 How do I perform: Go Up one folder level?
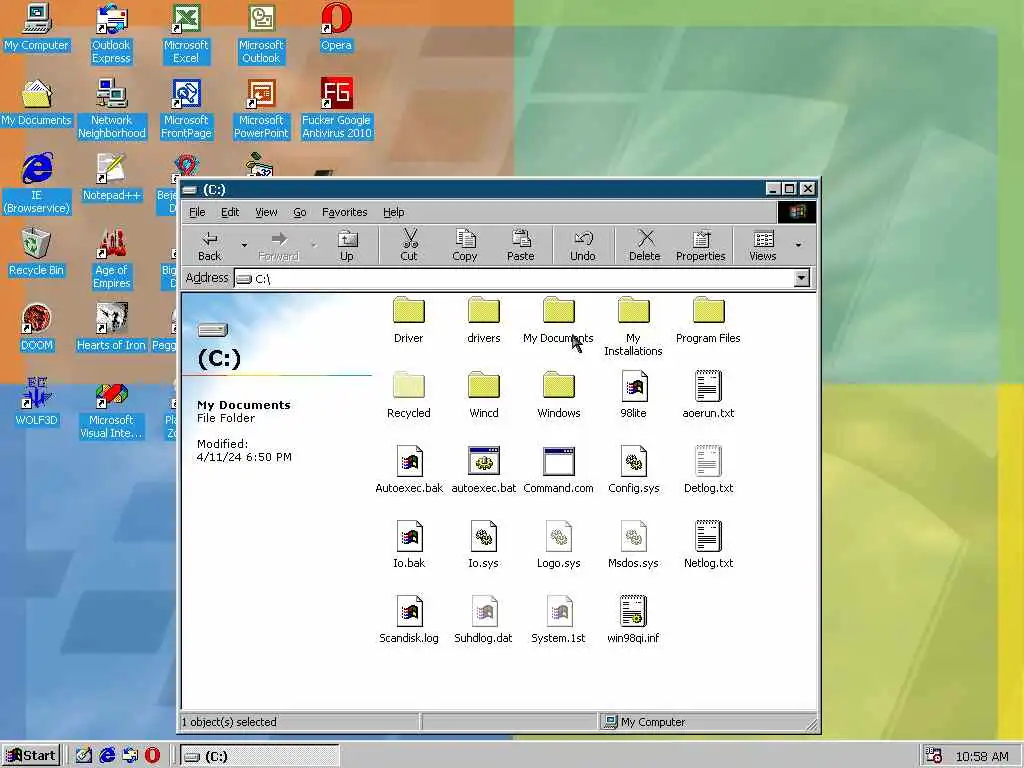(347, 245)
